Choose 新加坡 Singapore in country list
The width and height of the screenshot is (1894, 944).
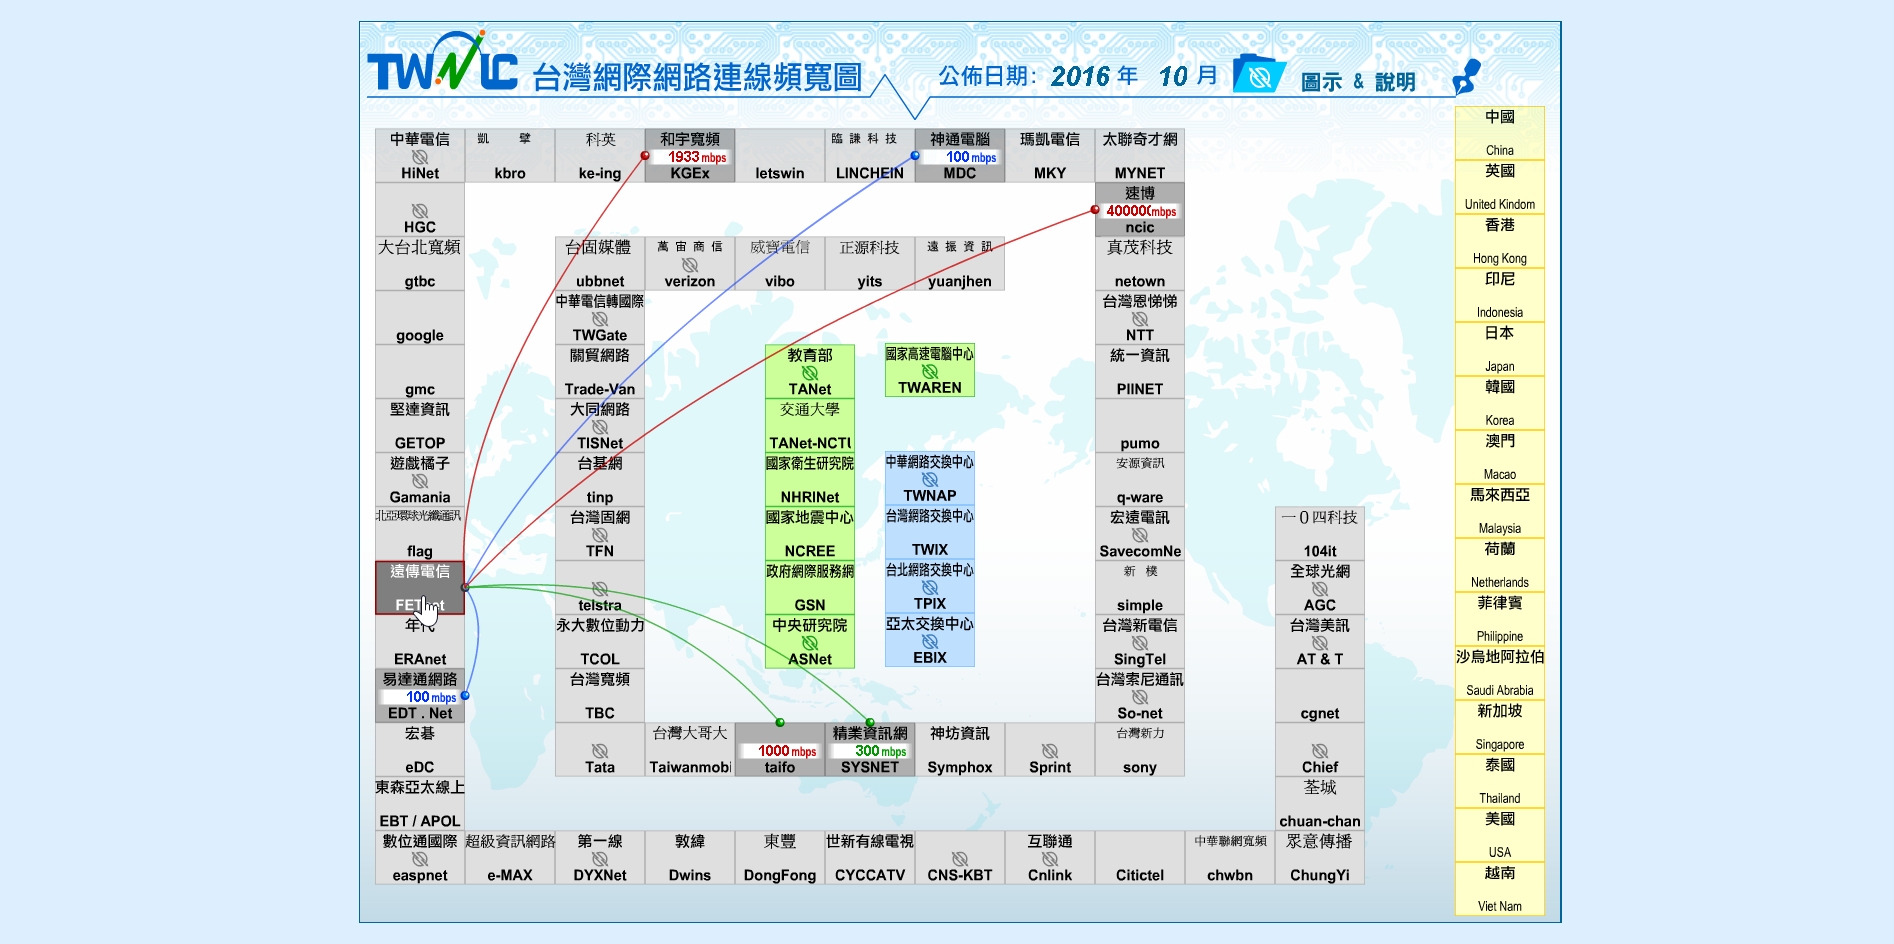(1500, 727)
